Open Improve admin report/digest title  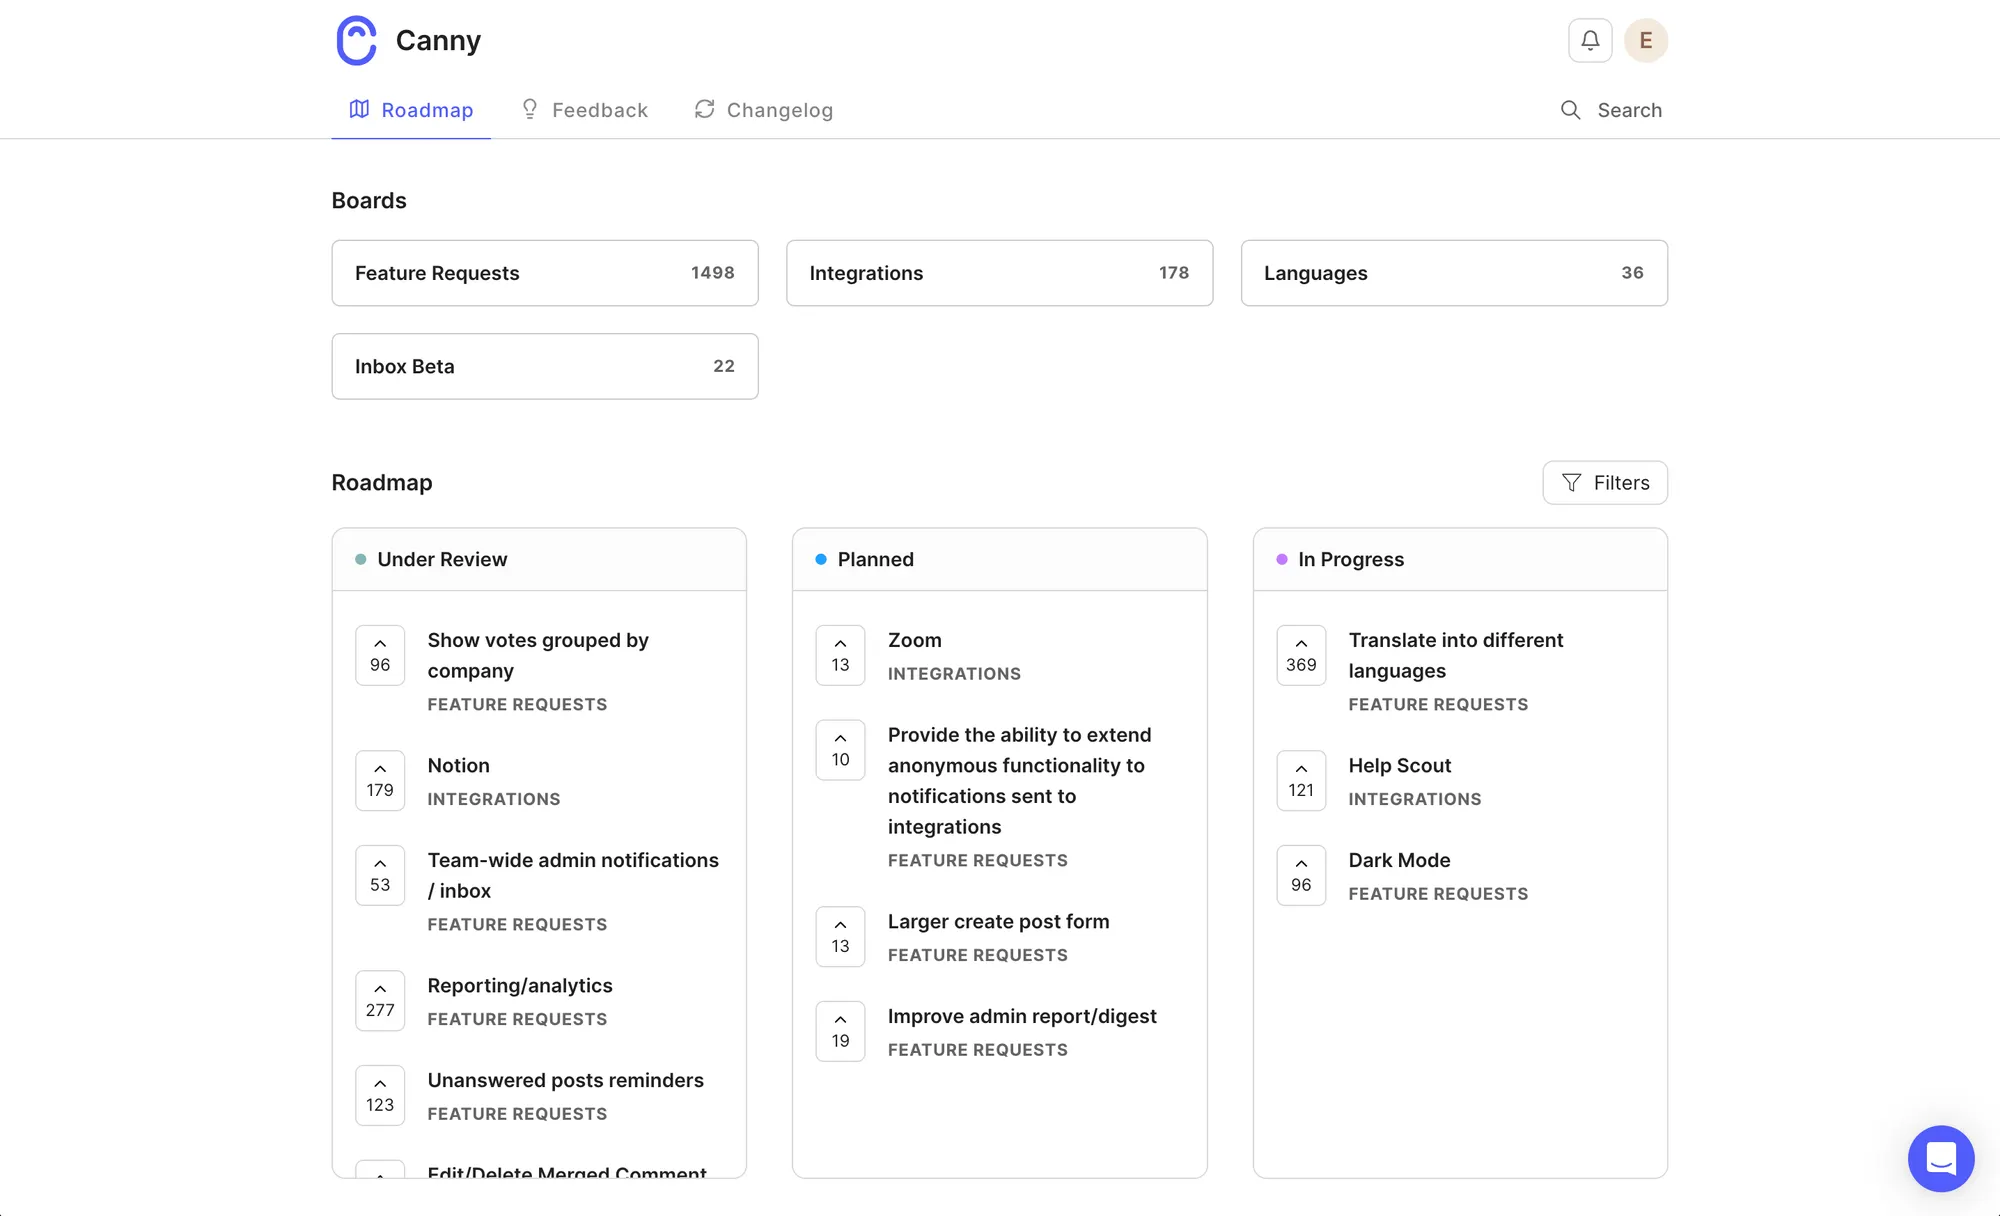[1022, 1016]
